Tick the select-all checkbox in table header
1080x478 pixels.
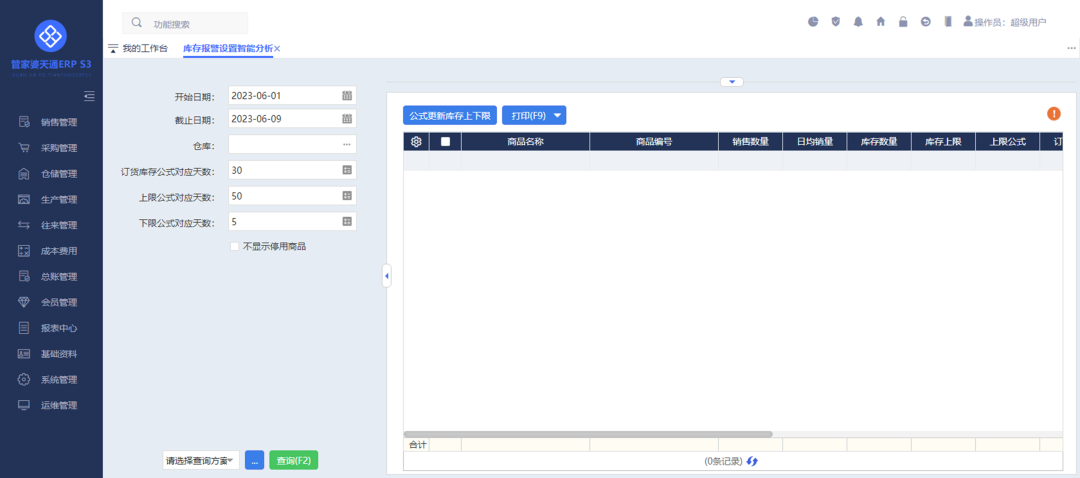445,142
